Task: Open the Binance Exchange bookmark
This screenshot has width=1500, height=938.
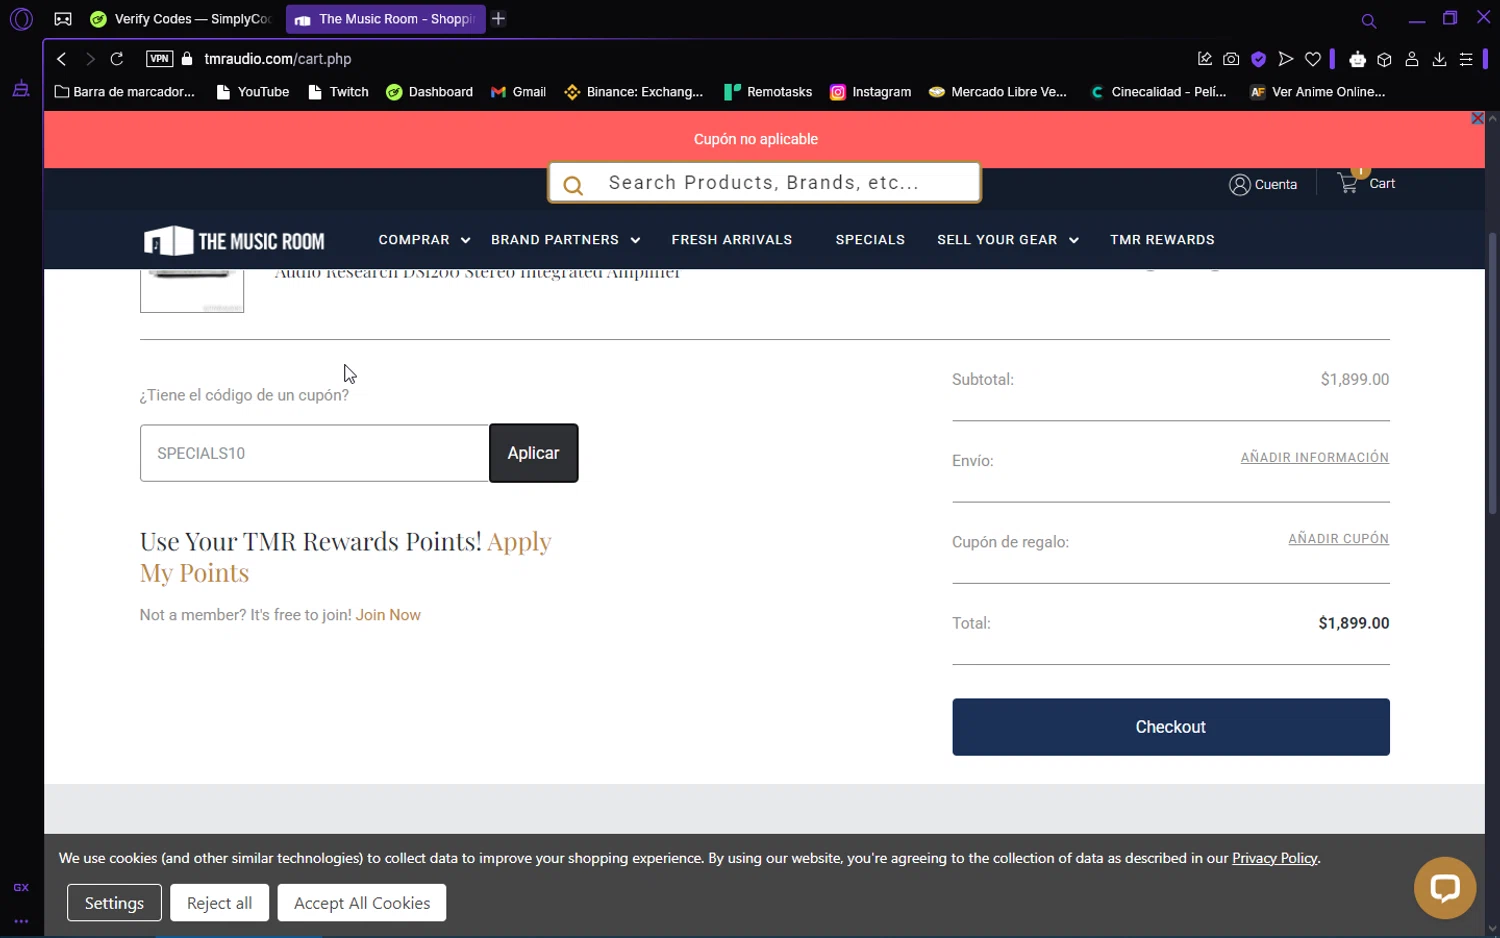Action: (x=634, y=92)
